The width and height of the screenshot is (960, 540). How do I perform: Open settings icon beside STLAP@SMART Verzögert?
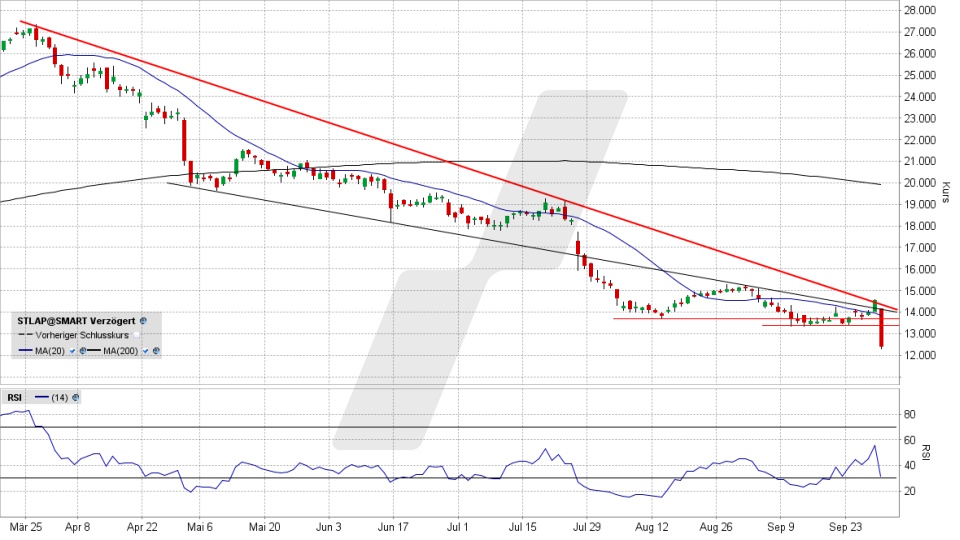coord(143,321)
